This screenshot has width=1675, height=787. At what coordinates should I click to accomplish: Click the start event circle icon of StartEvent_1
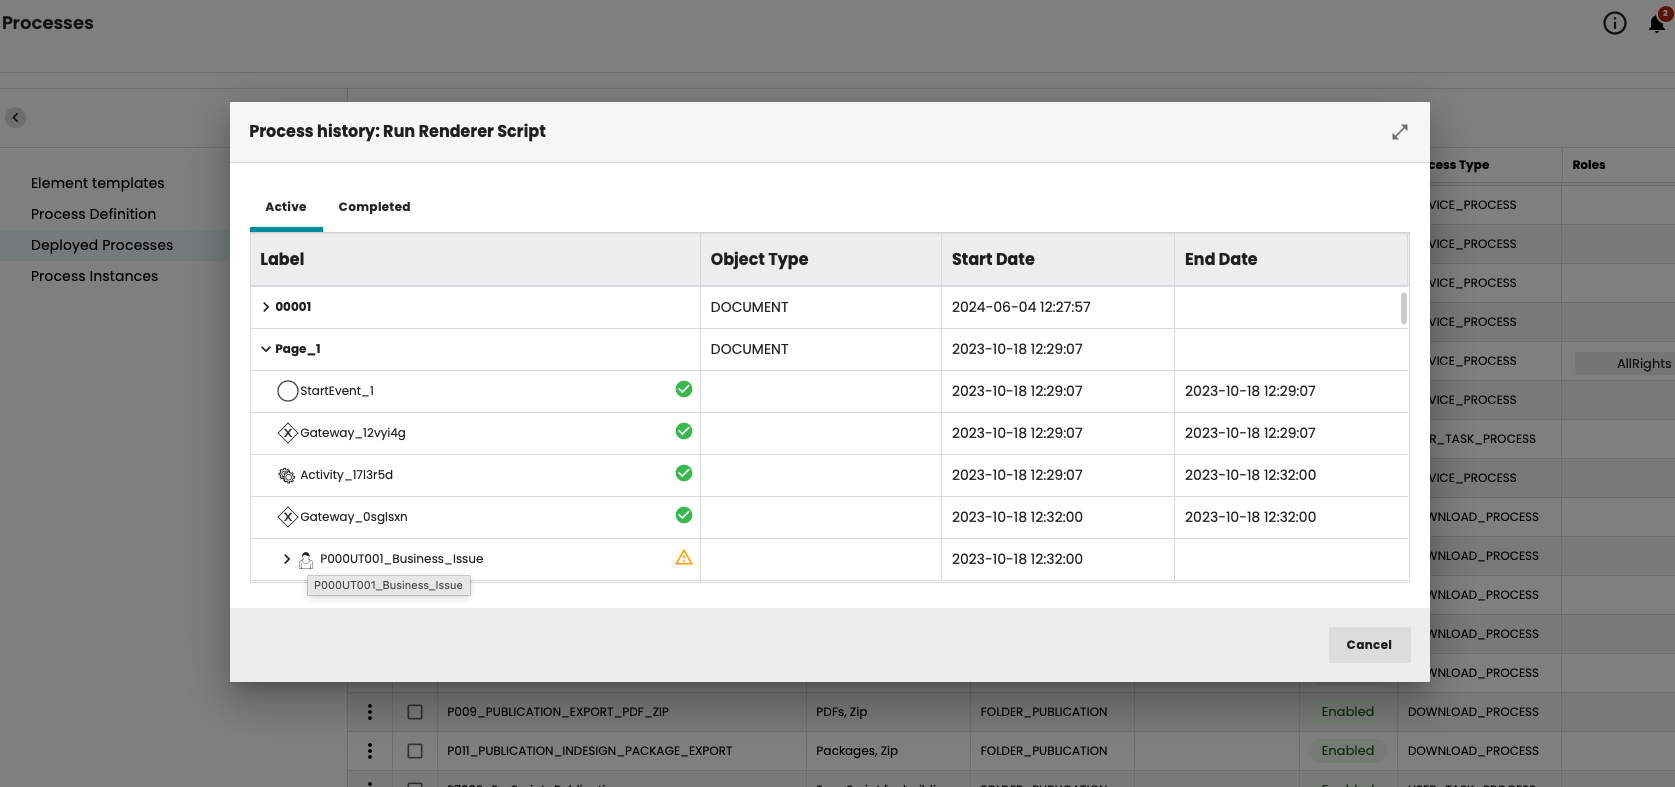pos(287,391)
